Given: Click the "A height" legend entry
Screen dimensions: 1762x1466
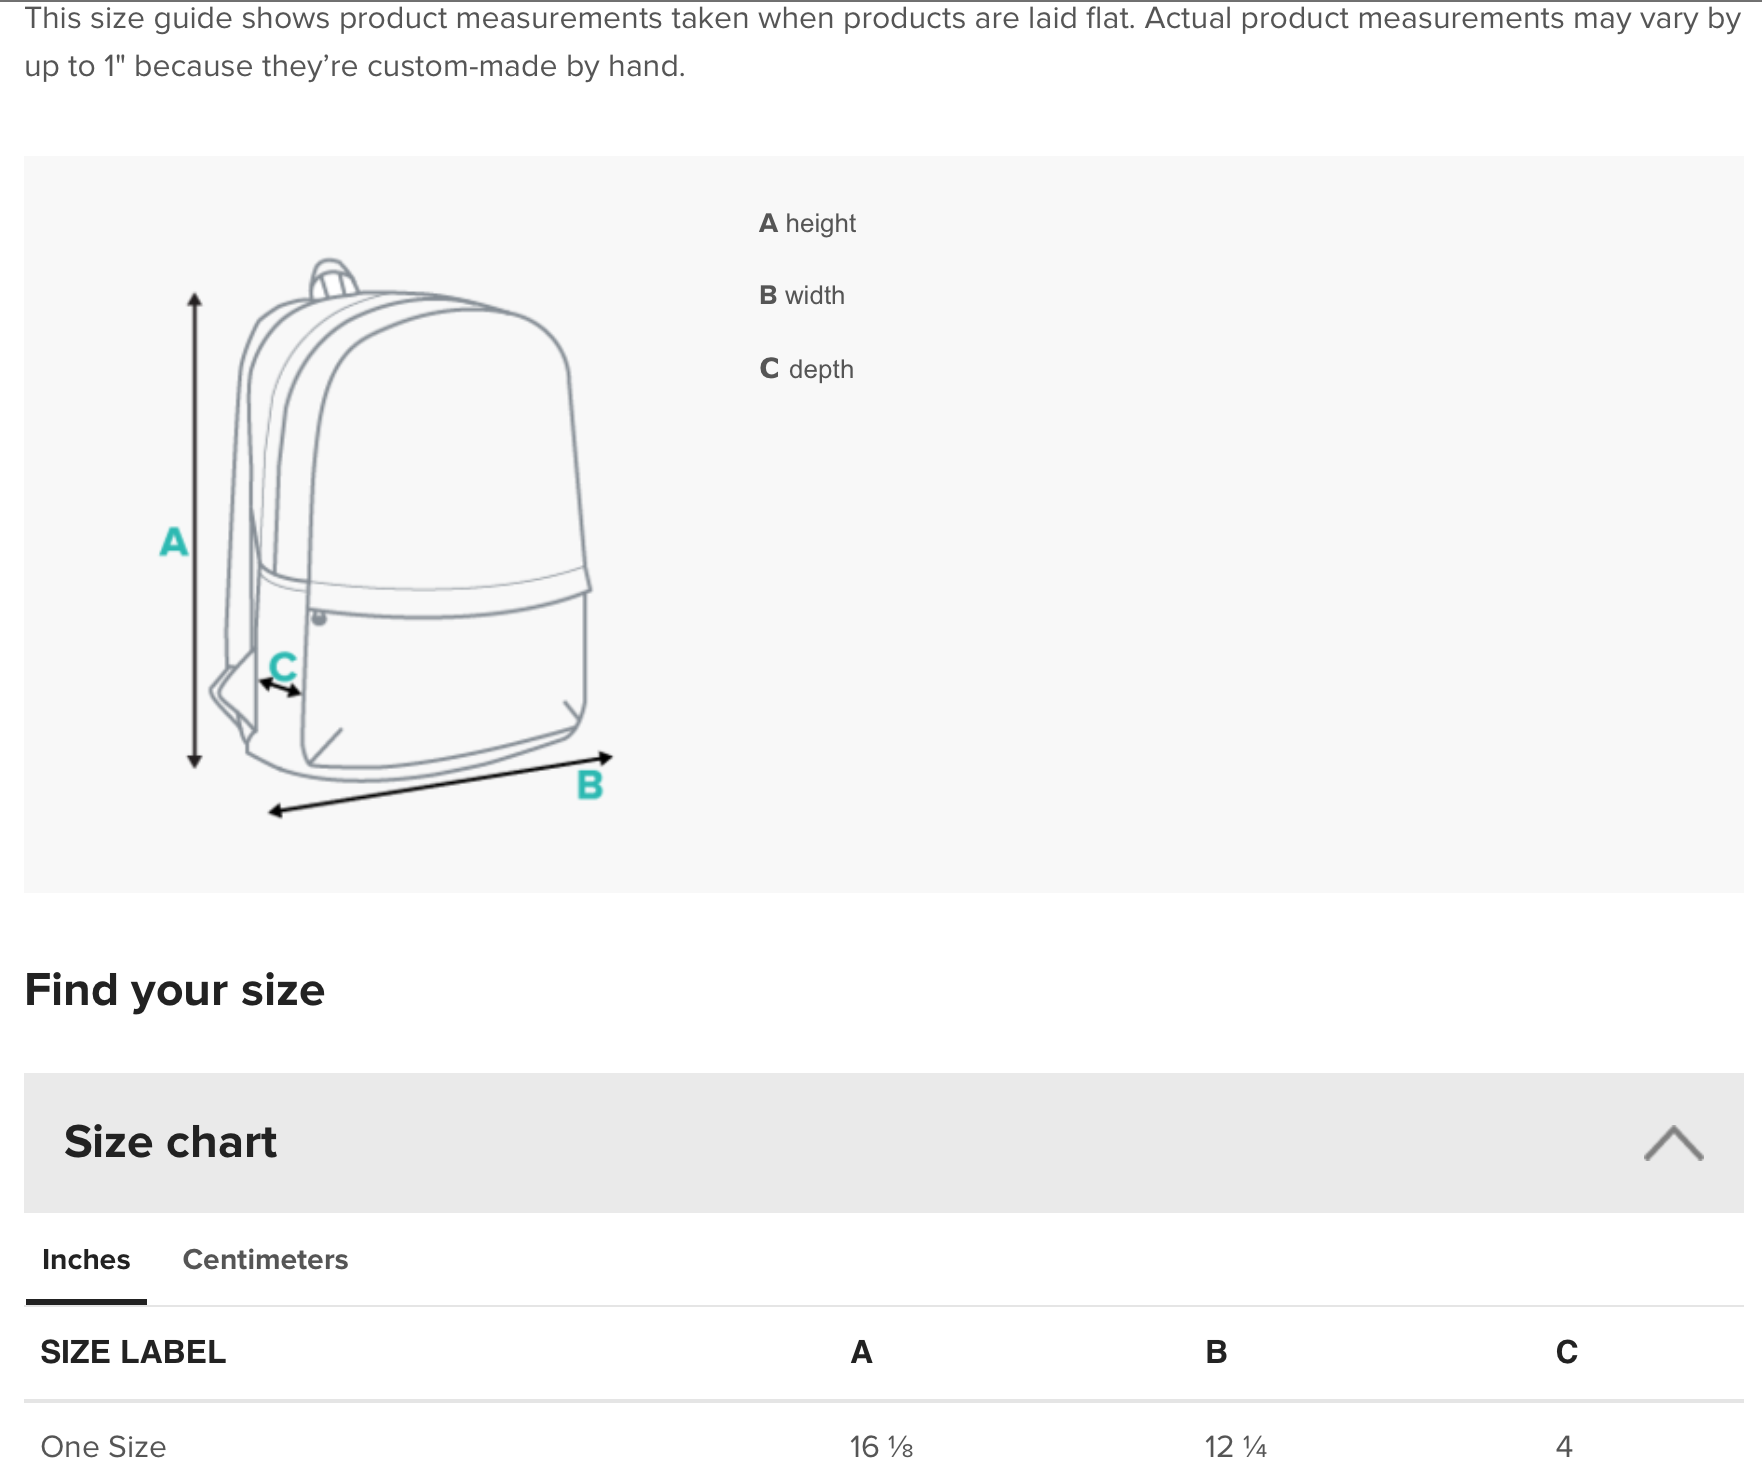Looking at the screenshot, I should [808, 223].
